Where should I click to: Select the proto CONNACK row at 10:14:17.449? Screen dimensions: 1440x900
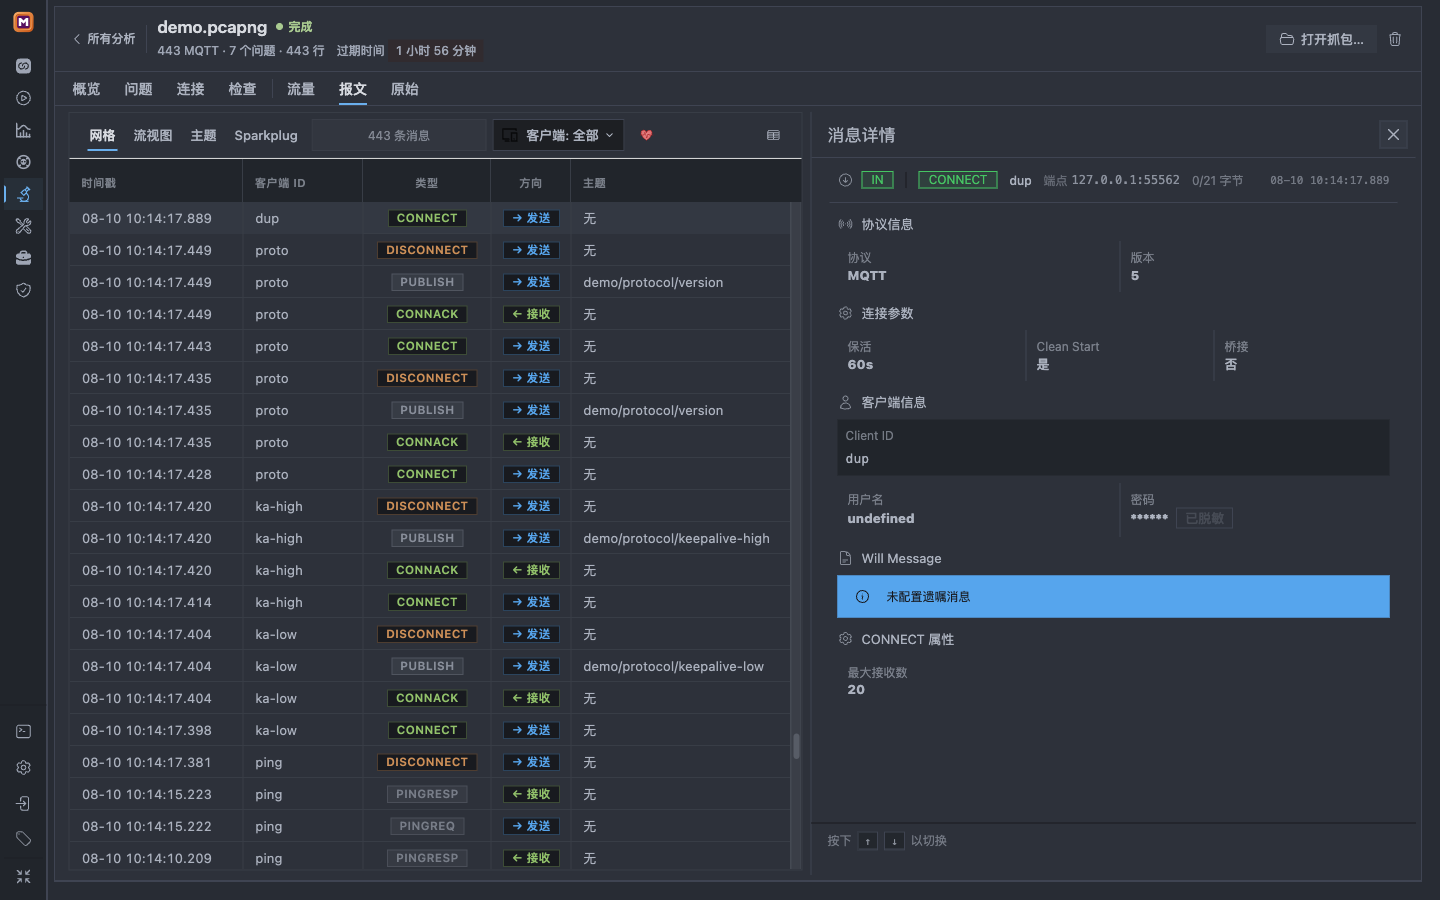pyautogui.click(x=429, y=314)
